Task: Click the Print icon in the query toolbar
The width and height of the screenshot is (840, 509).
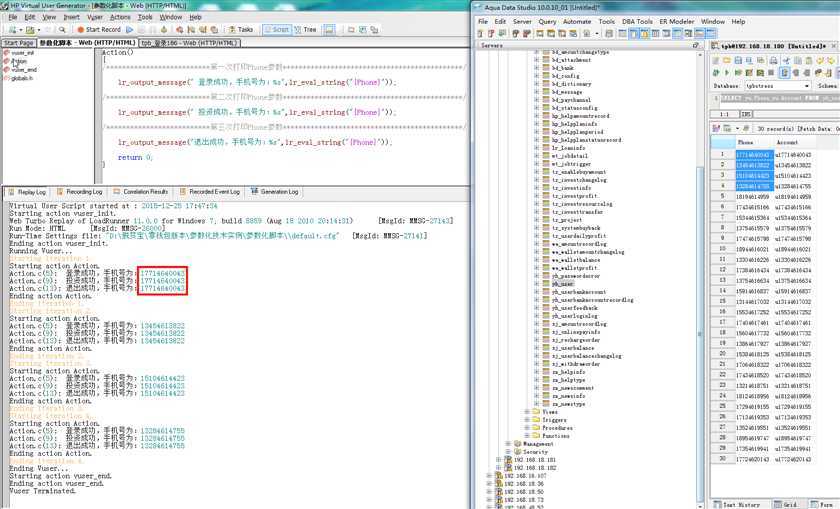Action: [x=773, y=61]
